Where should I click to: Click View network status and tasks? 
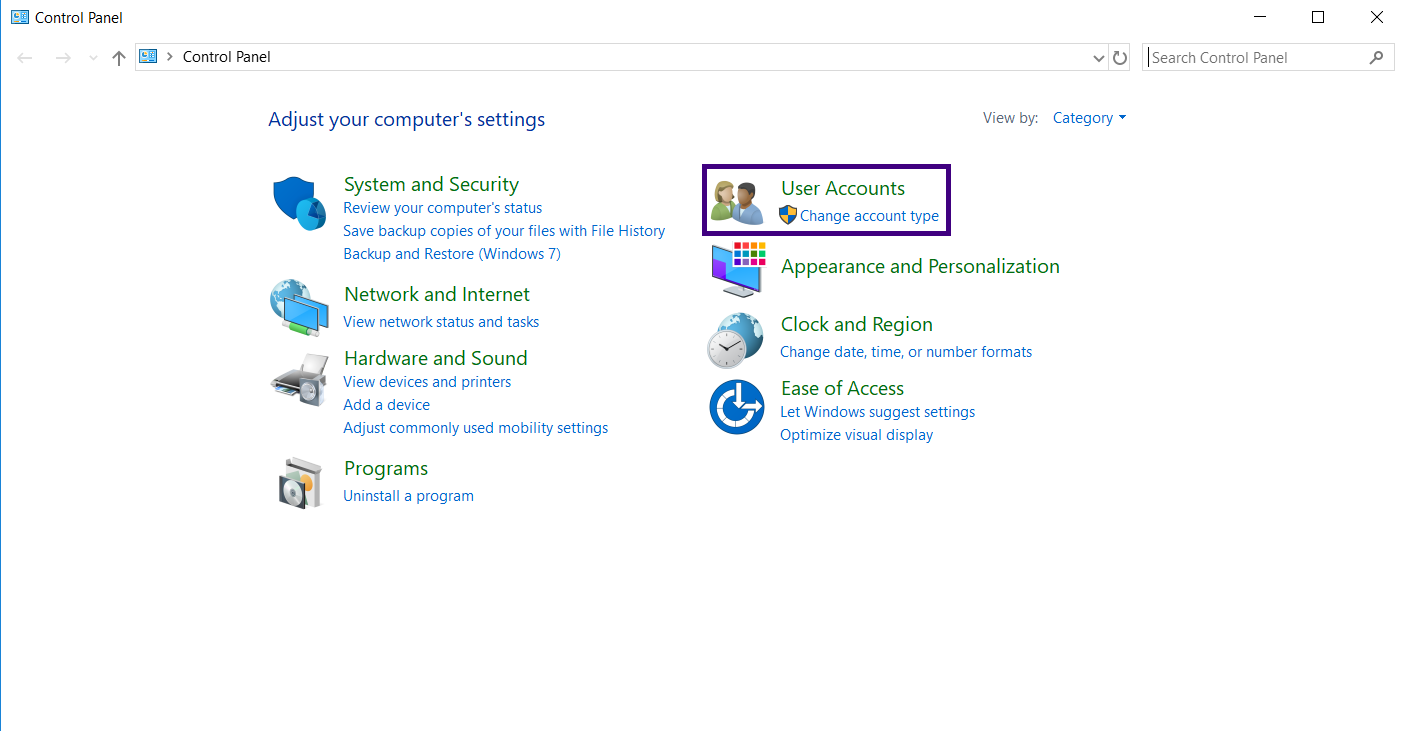coord(441,322)
